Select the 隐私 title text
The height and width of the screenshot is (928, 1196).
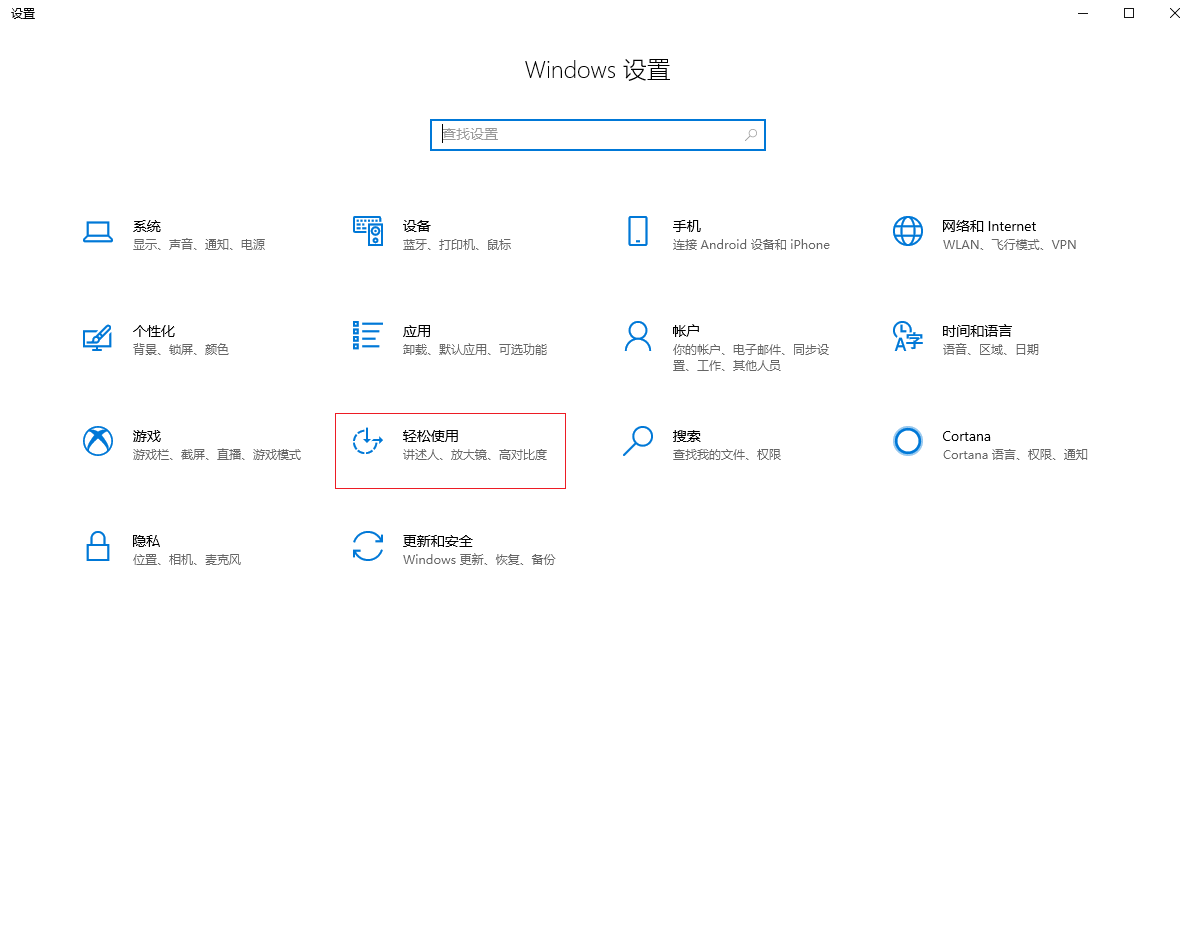click(x=146, y=541)
